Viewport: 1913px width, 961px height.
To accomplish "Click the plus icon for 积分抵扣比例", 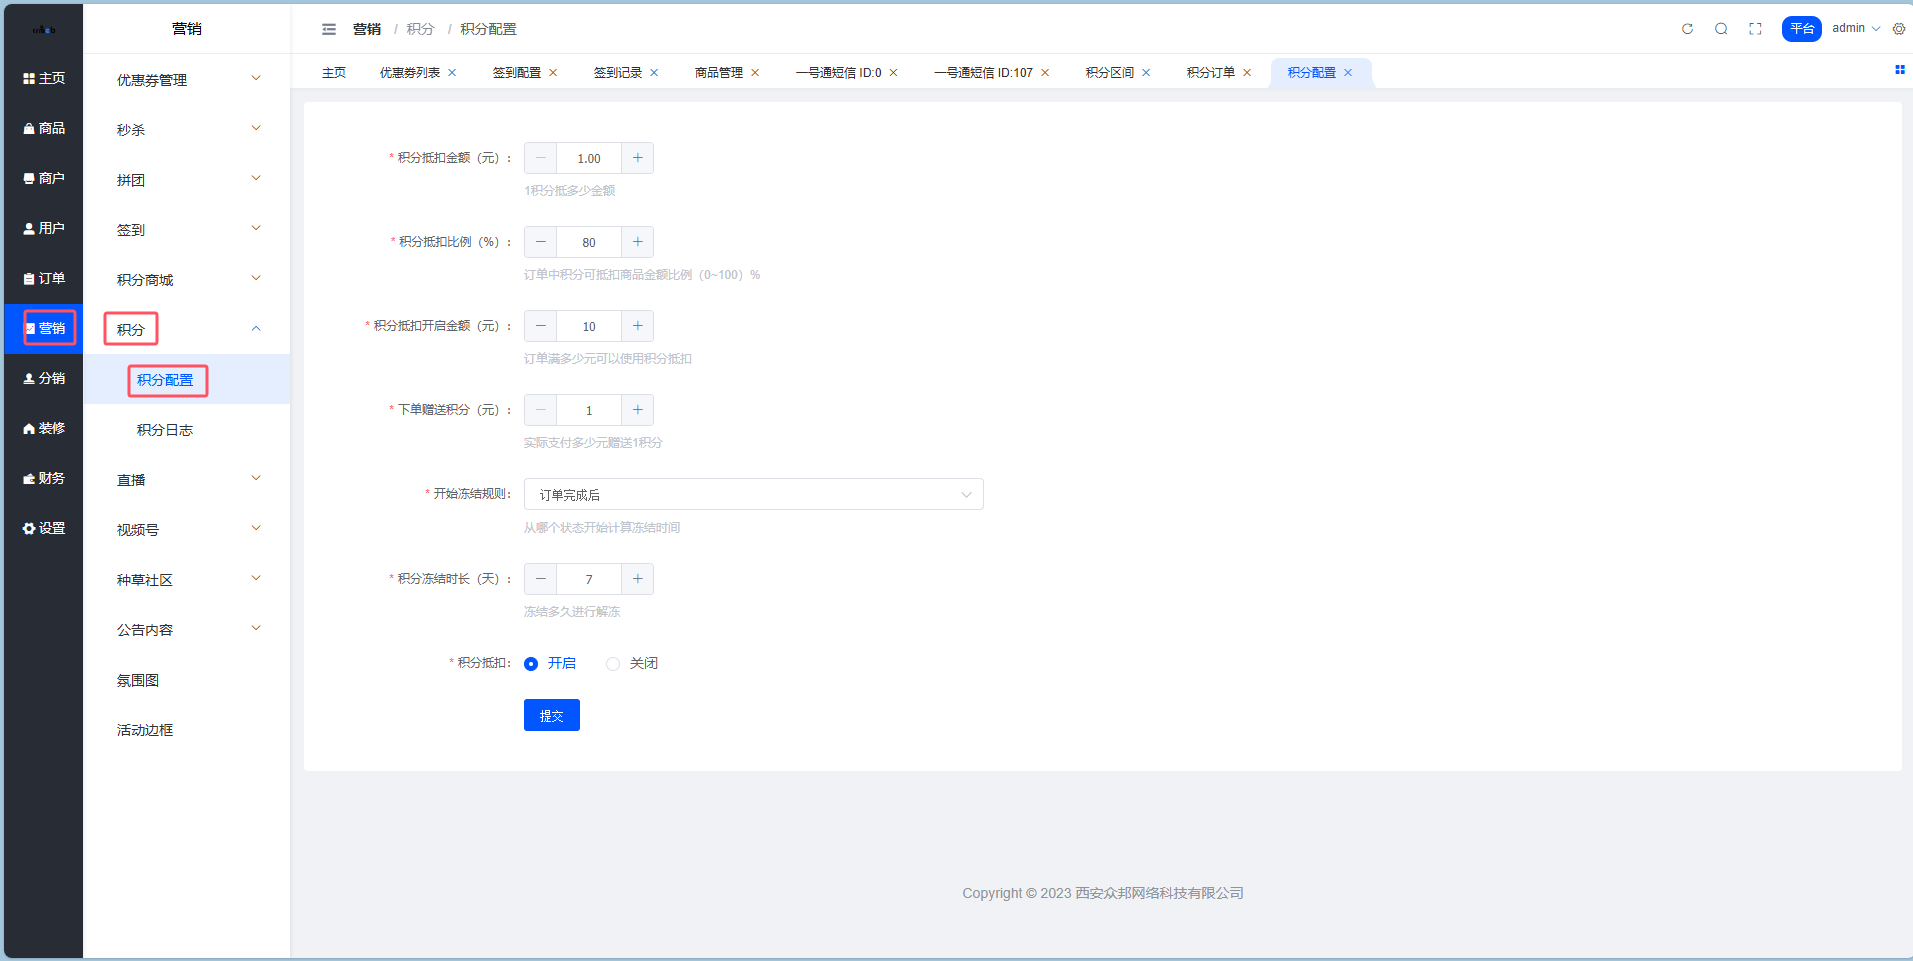I will click(637, 242).
